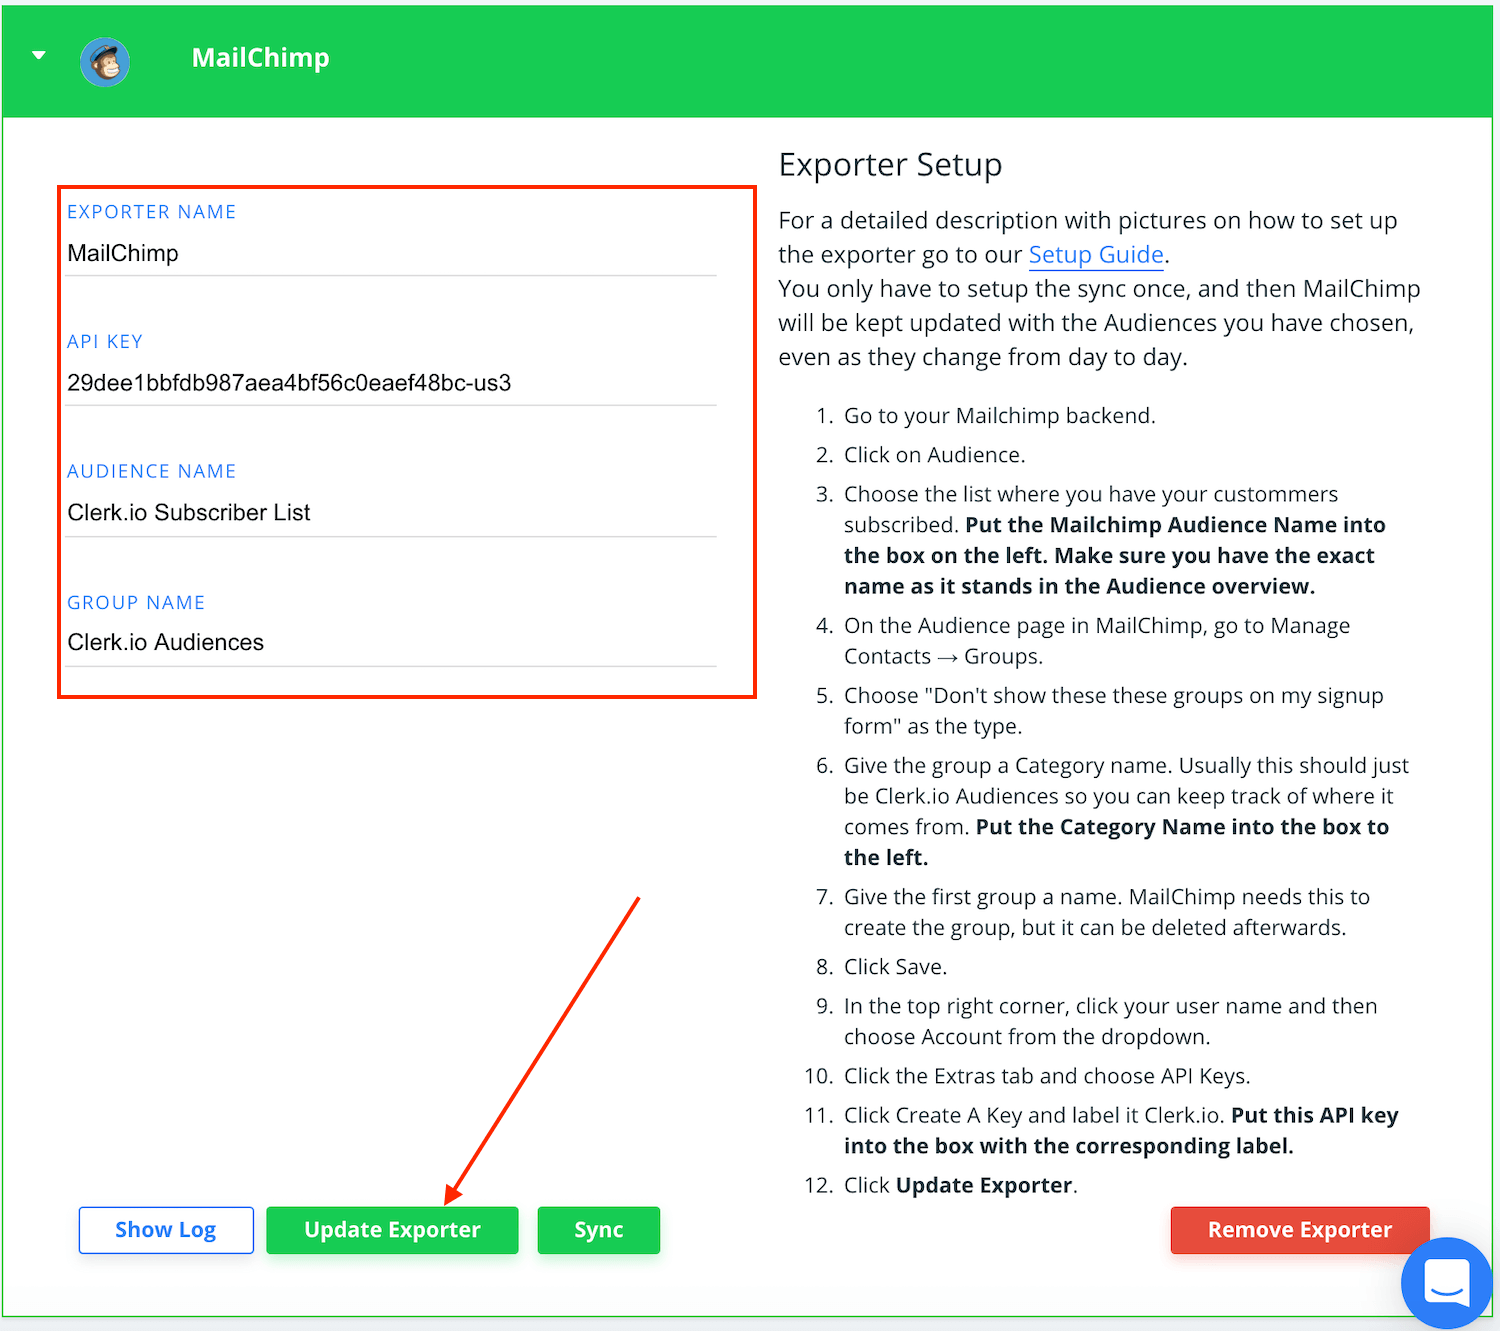Click step 1 'Go to your Mailchimp backend'
The height and width of the screenshot is (1331, 1500).
999,416
